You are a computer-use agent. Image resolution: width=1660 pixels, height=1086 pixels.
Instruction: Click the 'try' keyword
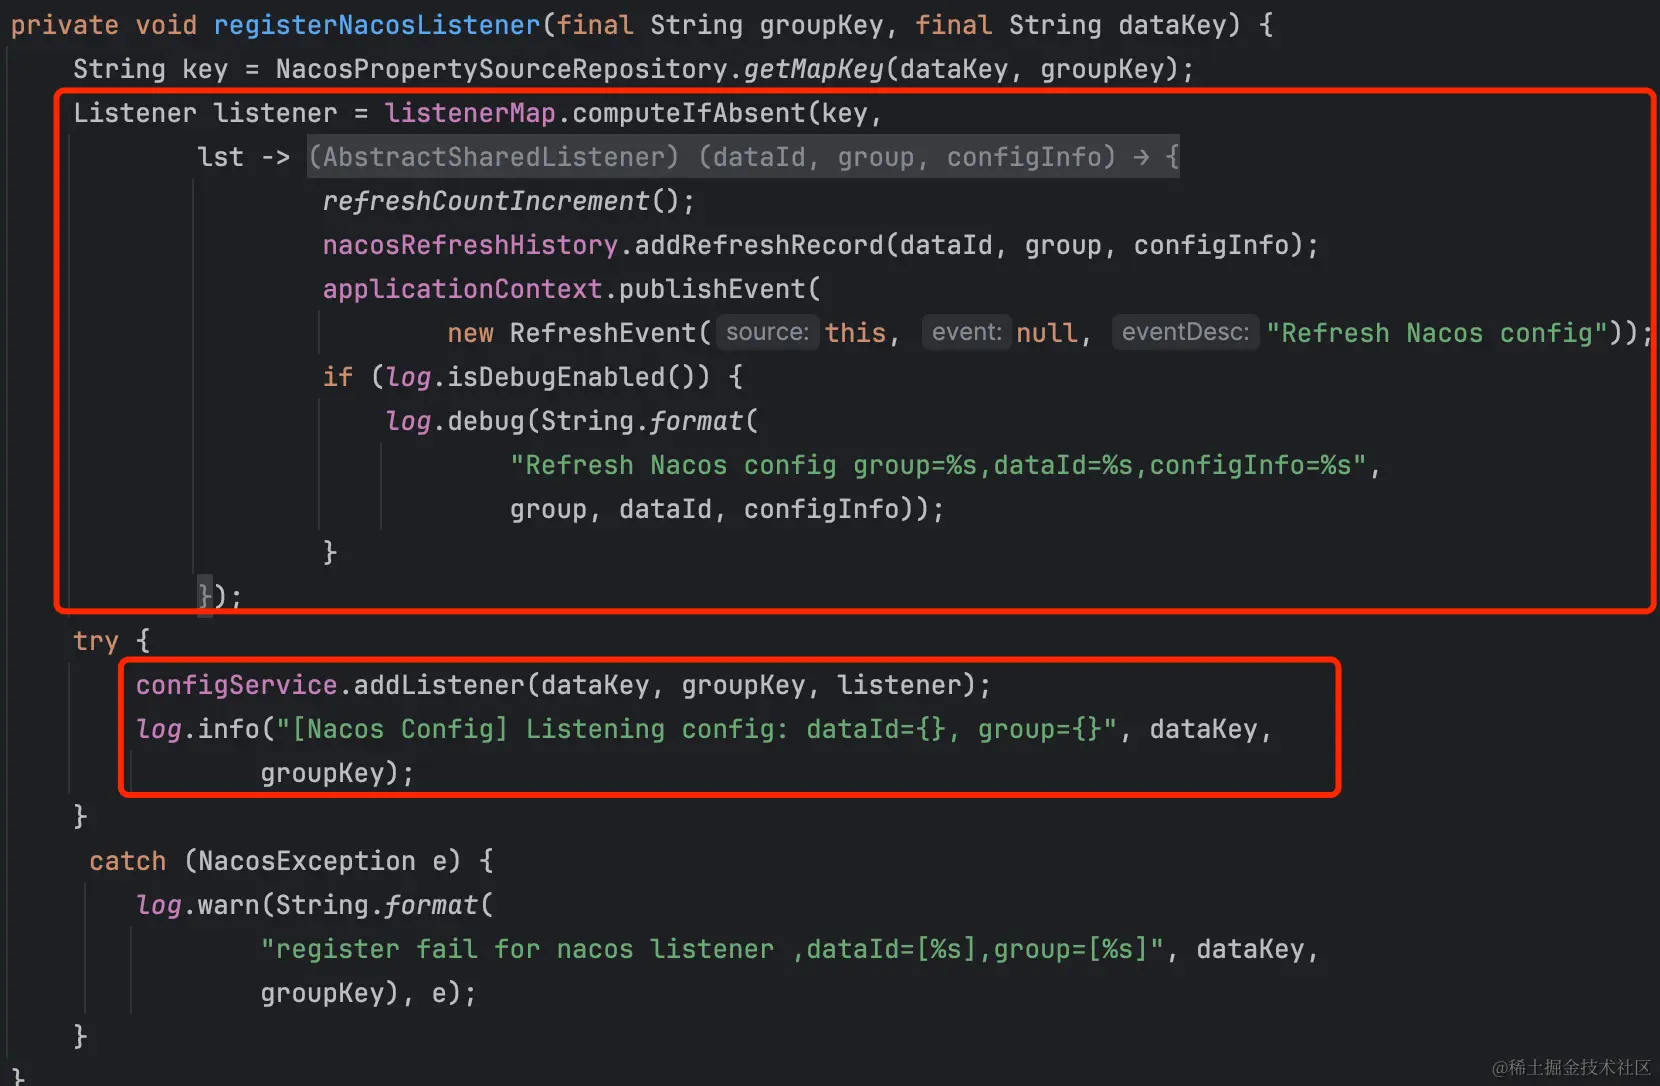click(x=96, y=641)
